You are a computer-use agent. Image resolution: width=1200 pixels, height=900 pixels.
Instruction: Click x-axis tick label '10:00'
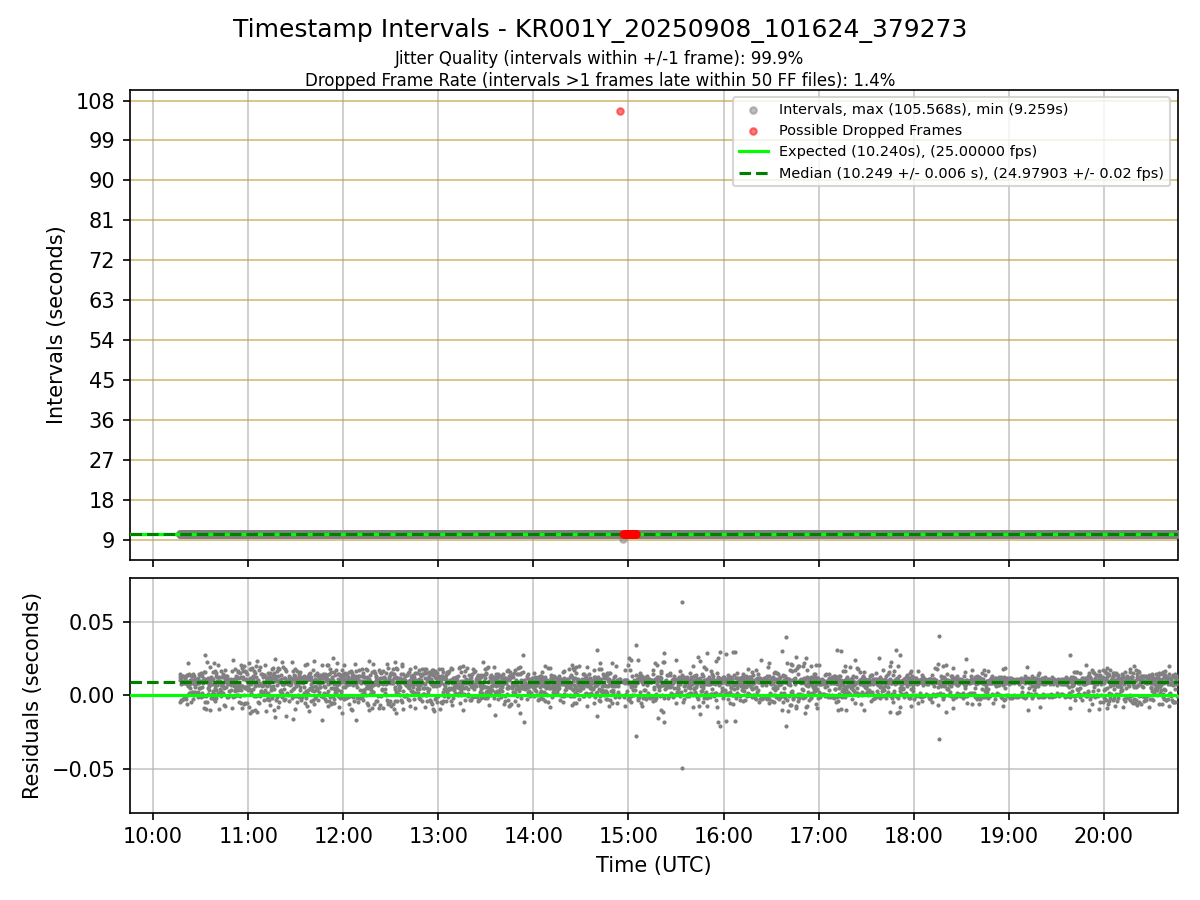(153, 835)
